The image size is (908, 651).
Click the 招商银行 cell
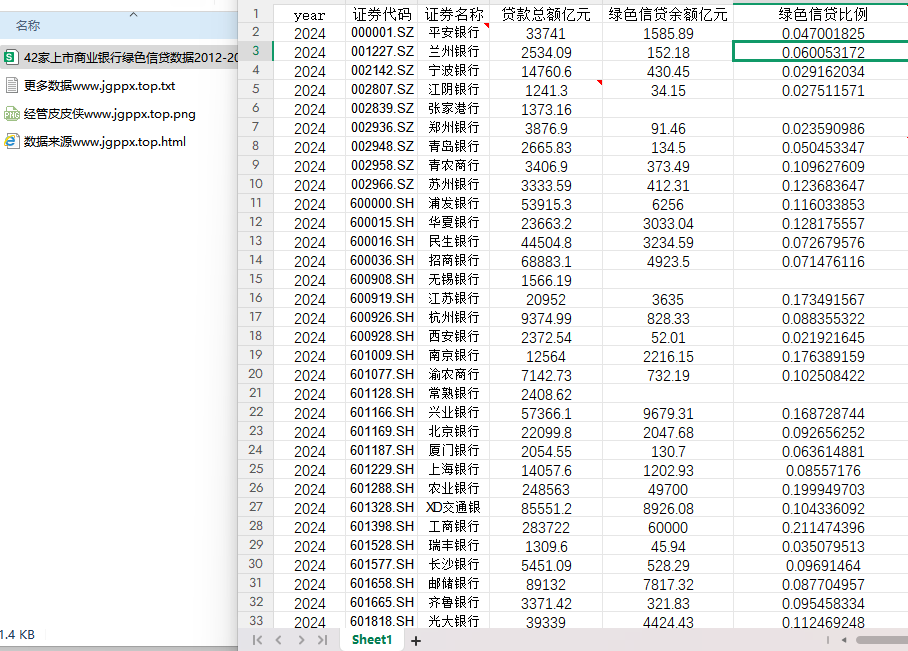click(453, 261)
